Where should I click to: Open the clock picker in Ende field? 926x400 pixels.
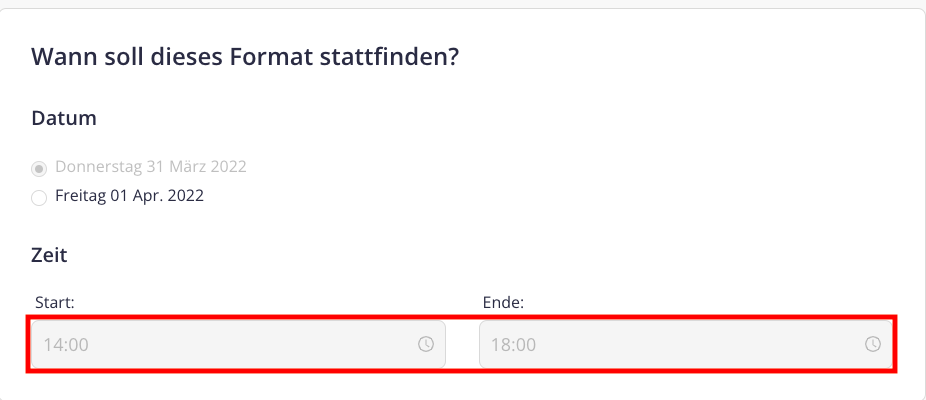coord(873,344)
